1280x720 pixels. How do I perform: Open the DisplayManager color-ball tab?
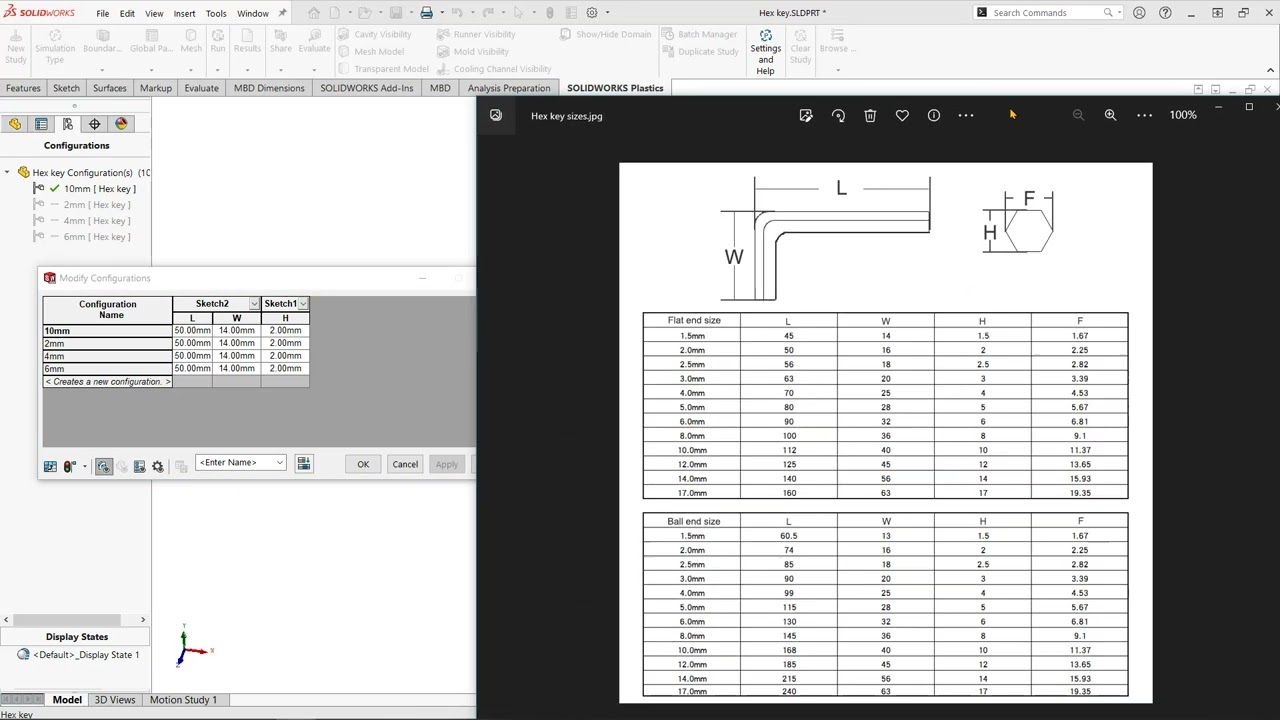[122, 124]
